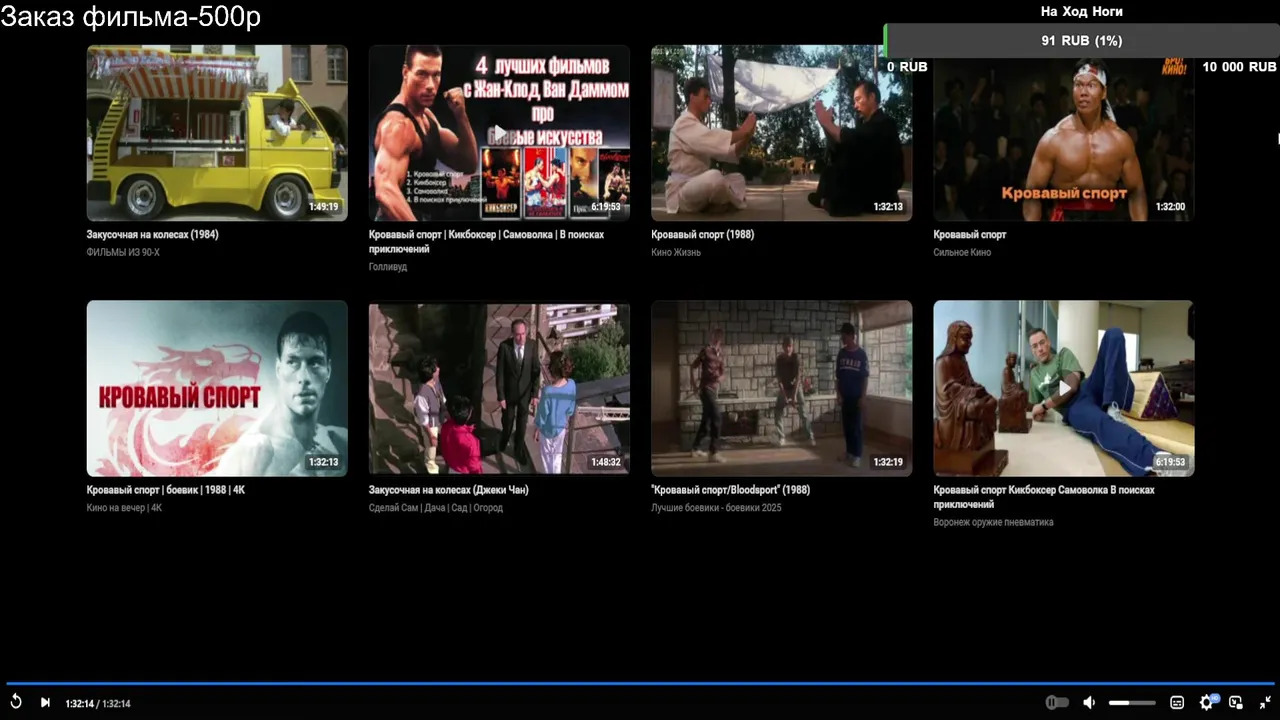This screenshot has width=1280, height=720.
Task: Exit fullscreen mode
Action: (1265, 702)
